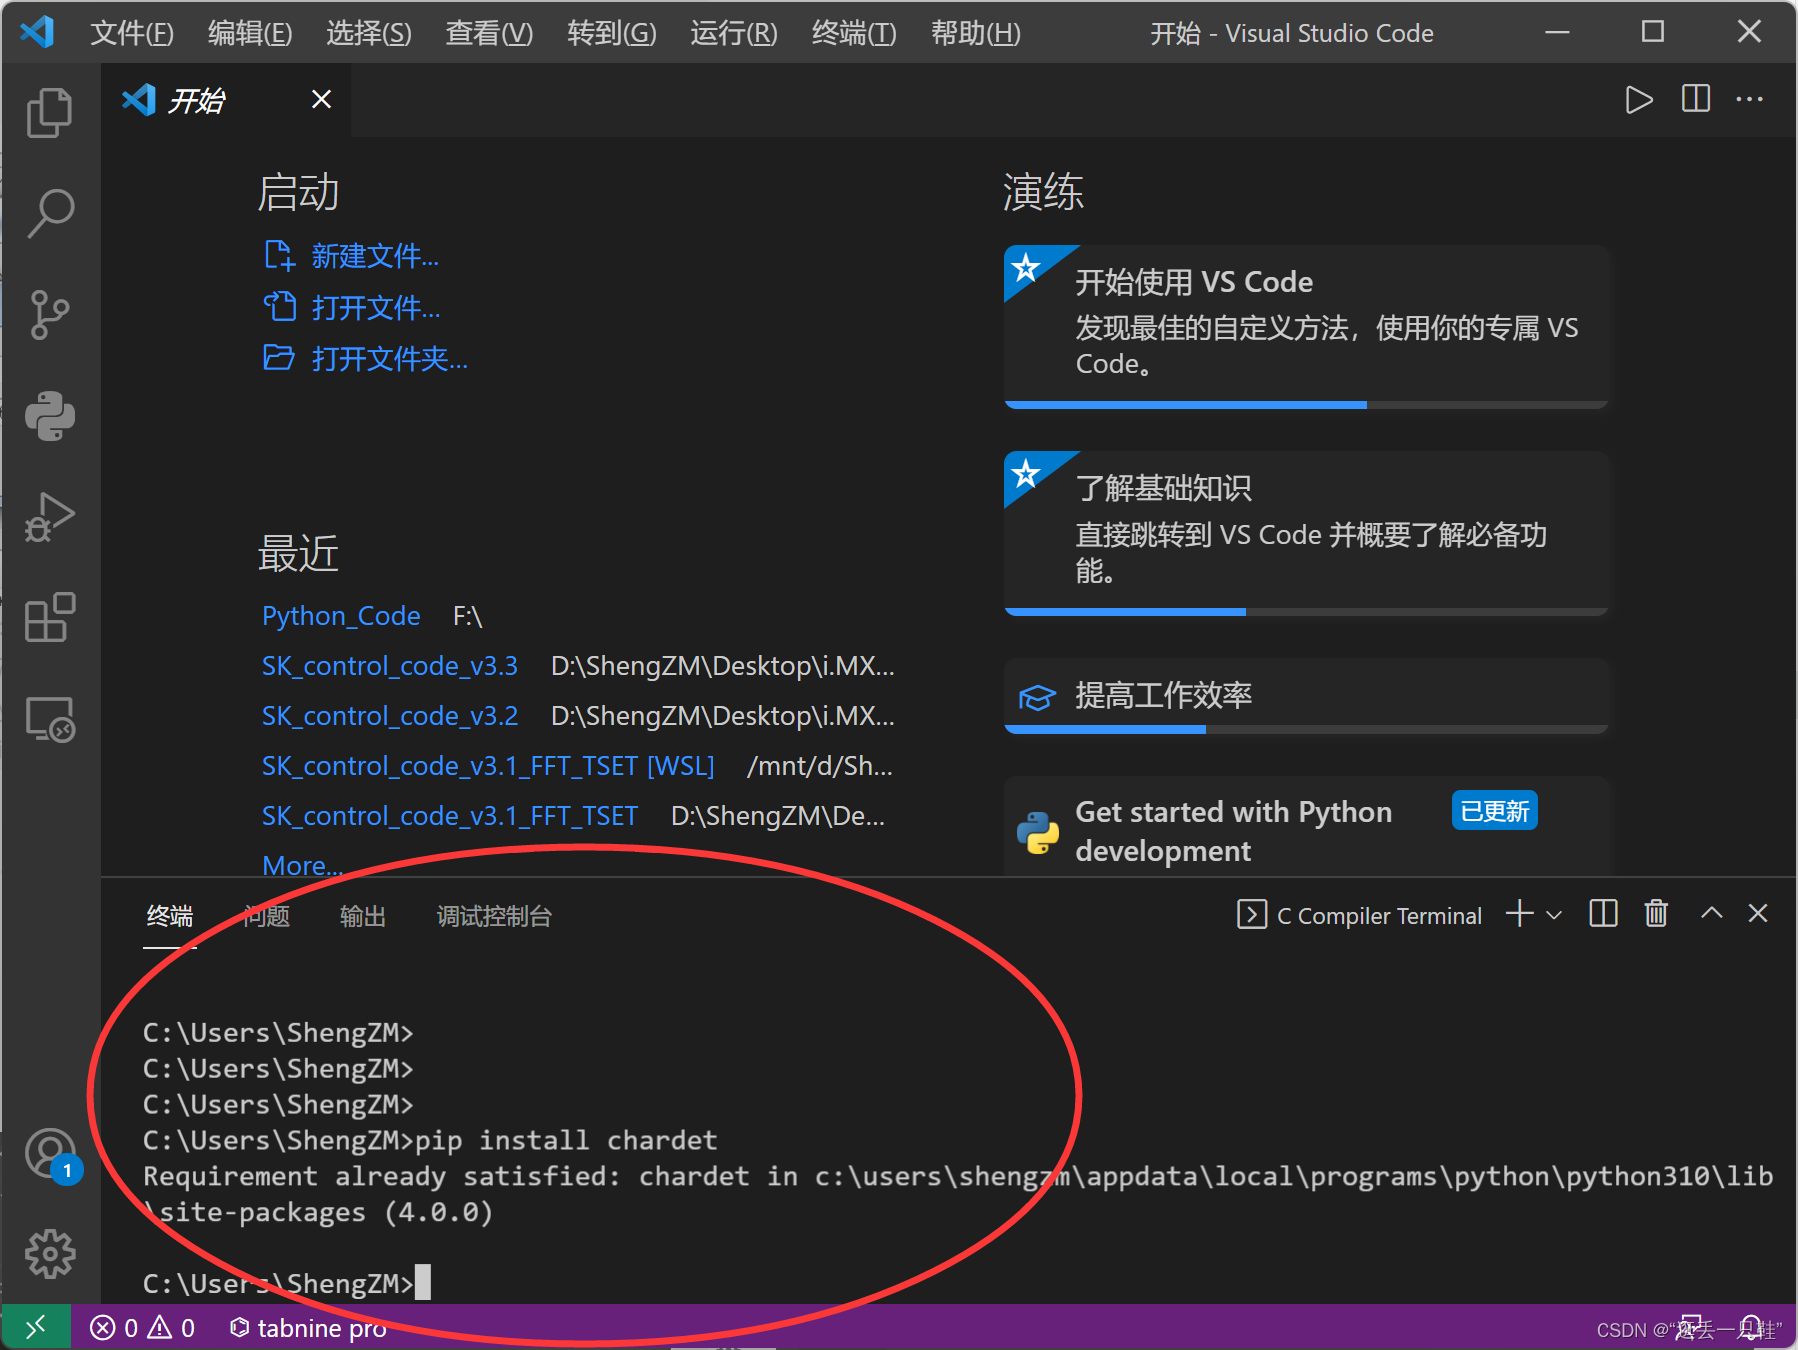The width and height of the screenshot is (1798, 1350).
Task: Create a new terminal with plus icon
Action: tap(1520, 914)
